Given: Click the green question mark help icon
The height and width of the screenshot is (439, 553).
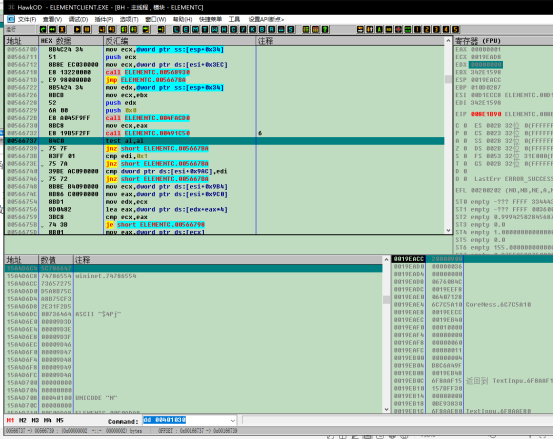Looking at the screenshot, I should tap(325, 30).
